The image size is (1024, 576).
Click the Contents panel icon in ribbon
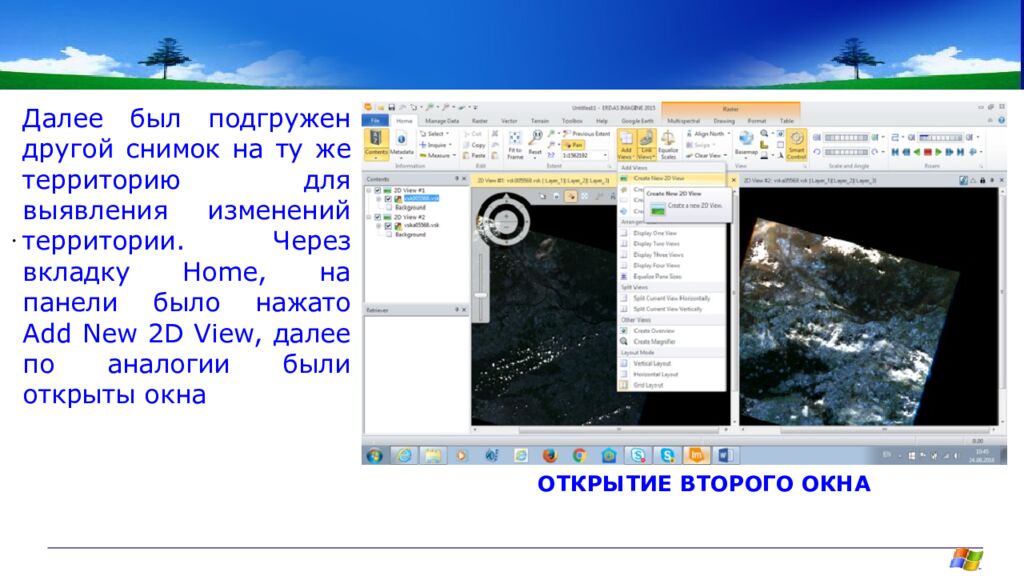376,142
